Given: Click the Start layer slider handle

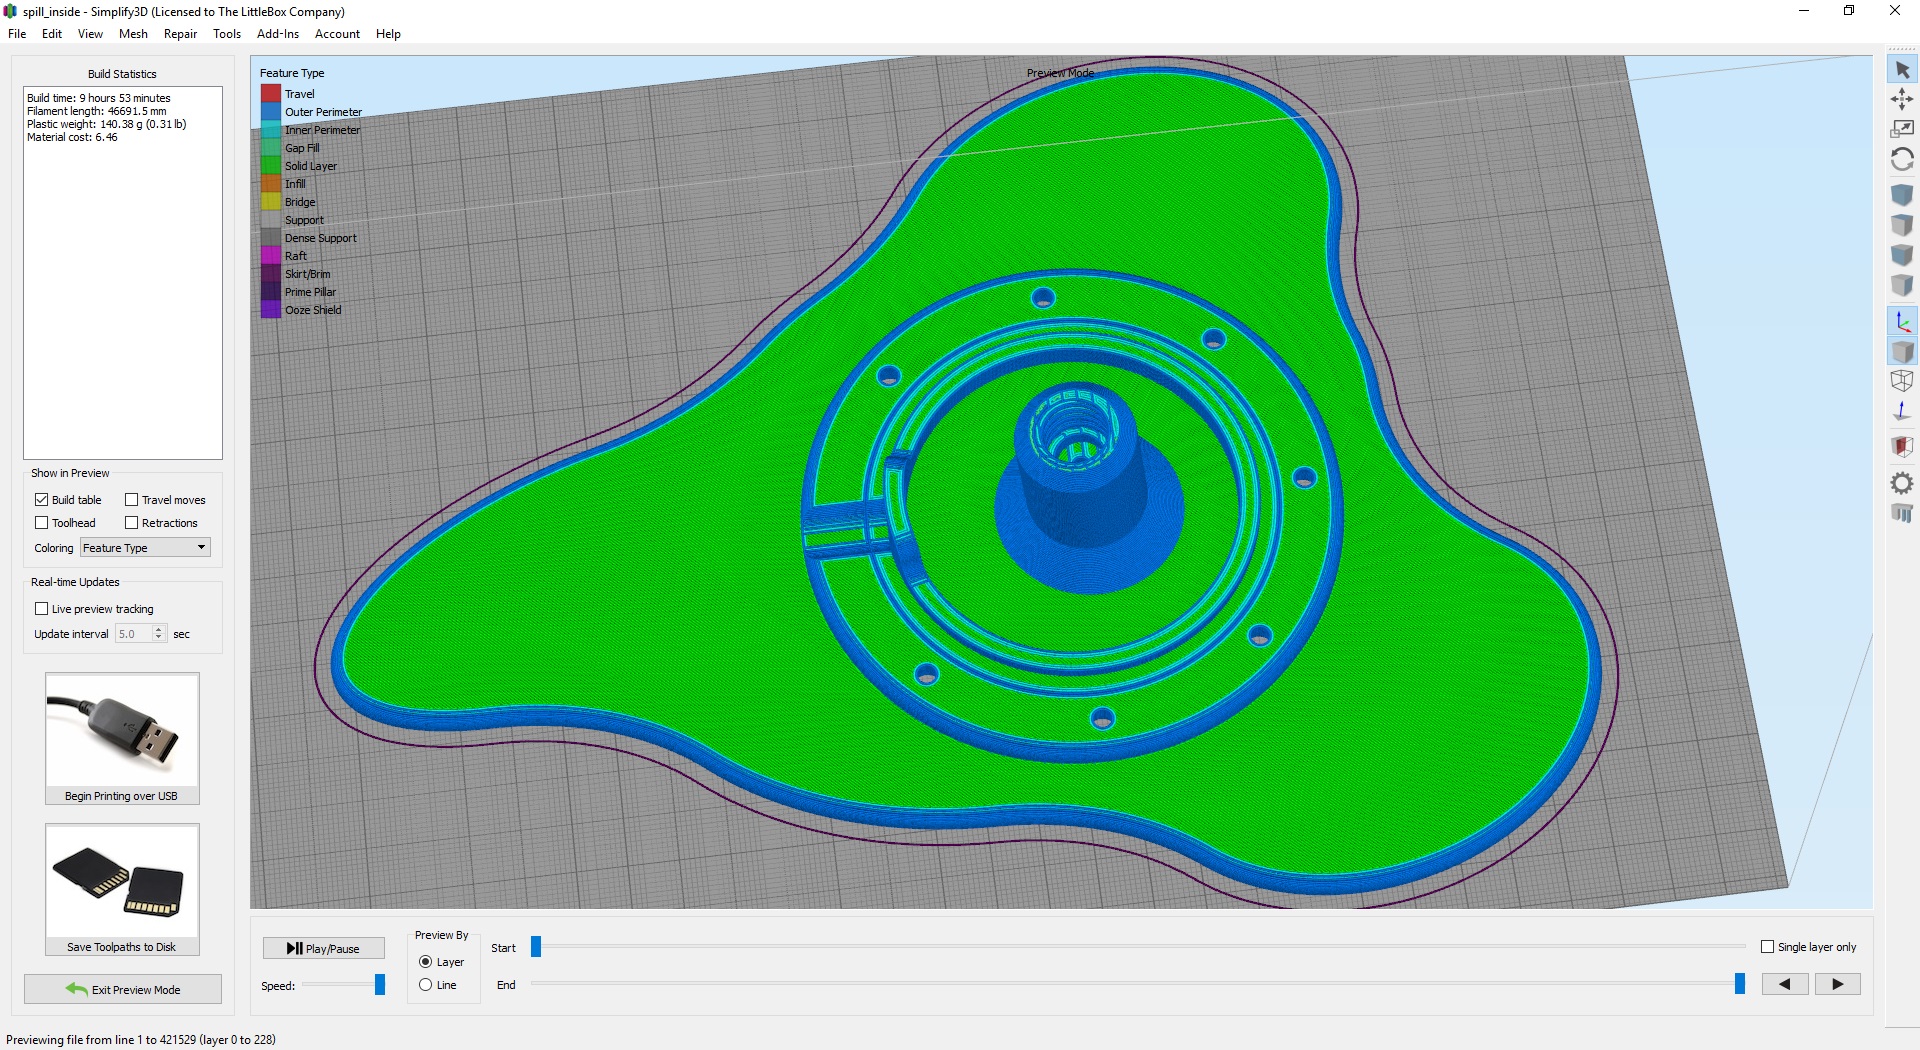Looking at the screenshot, I should click(x=536, y=946).
